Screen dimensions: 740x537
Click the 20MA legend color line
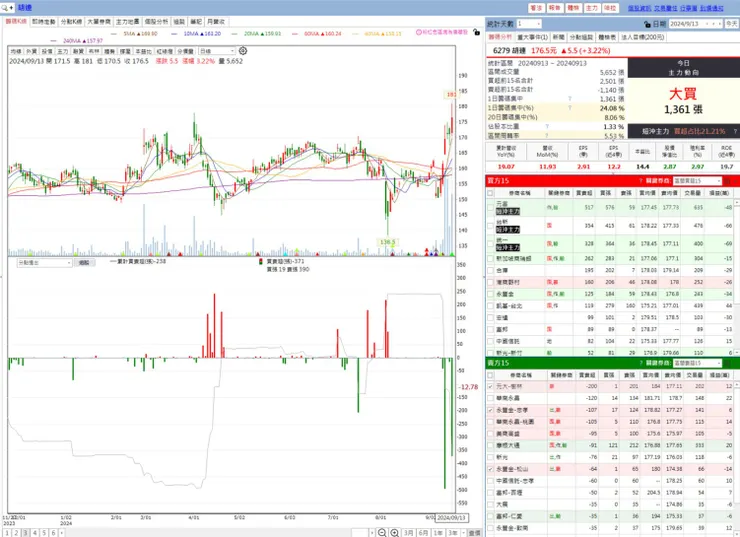[235, 34]
